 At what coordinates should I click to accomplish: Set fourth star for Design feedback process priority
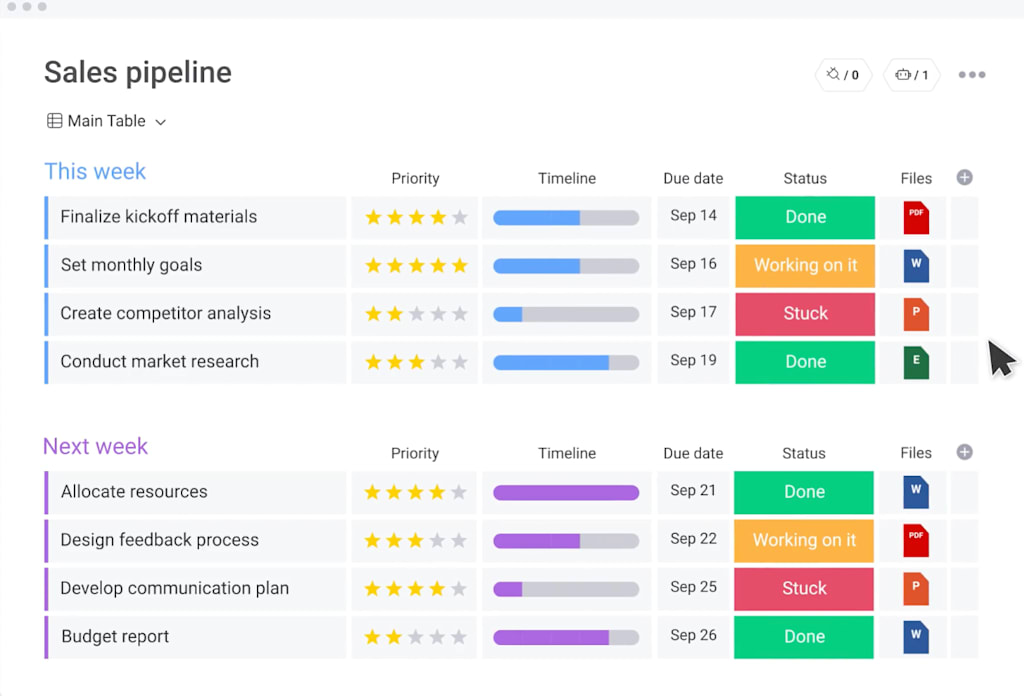pyautogui.click(x=437, y=540)
